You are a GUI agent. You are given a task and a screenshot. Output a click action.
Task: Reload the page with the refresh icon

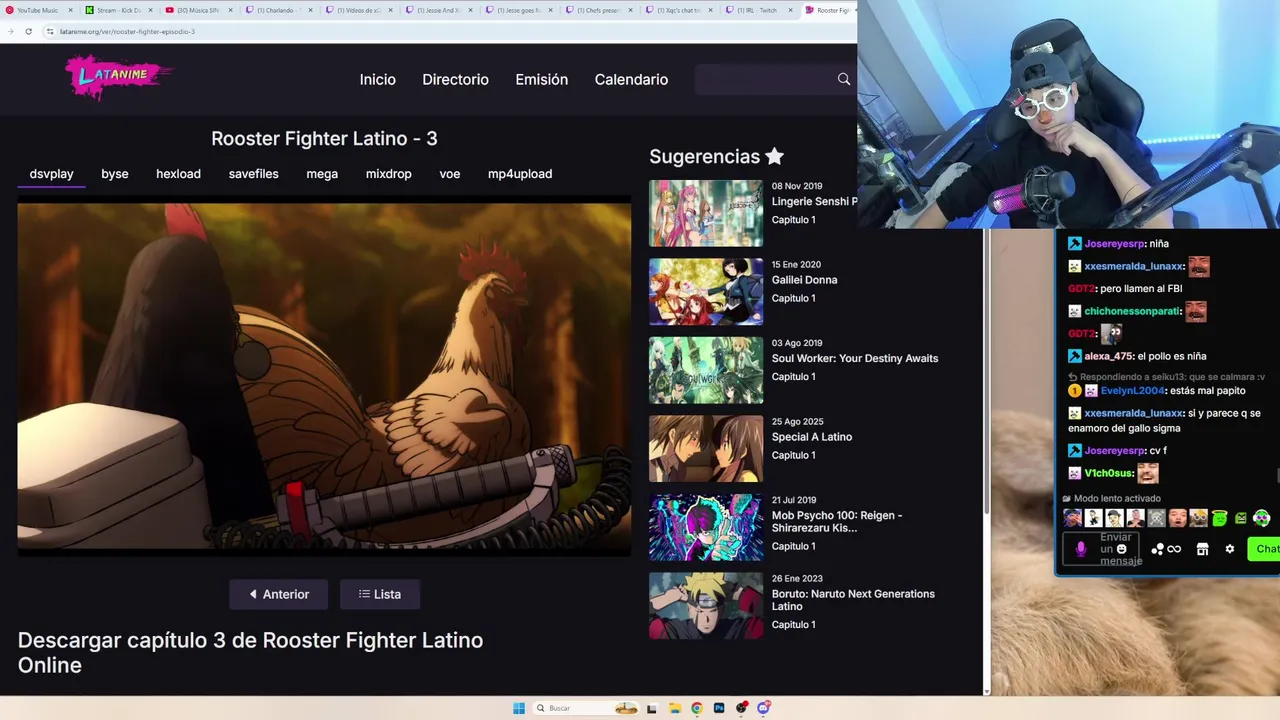tap(28, 31)
